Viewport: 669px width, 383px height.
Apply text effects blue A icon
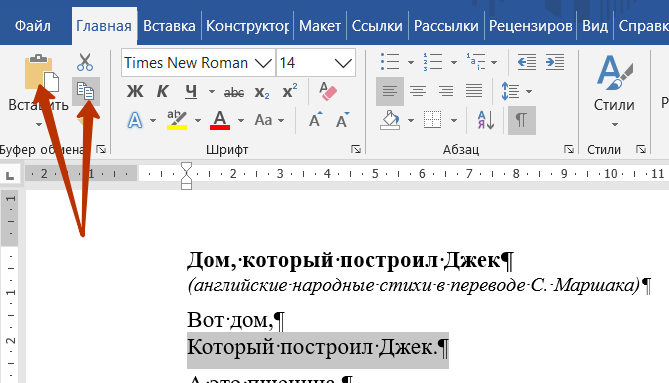(135, 120)
